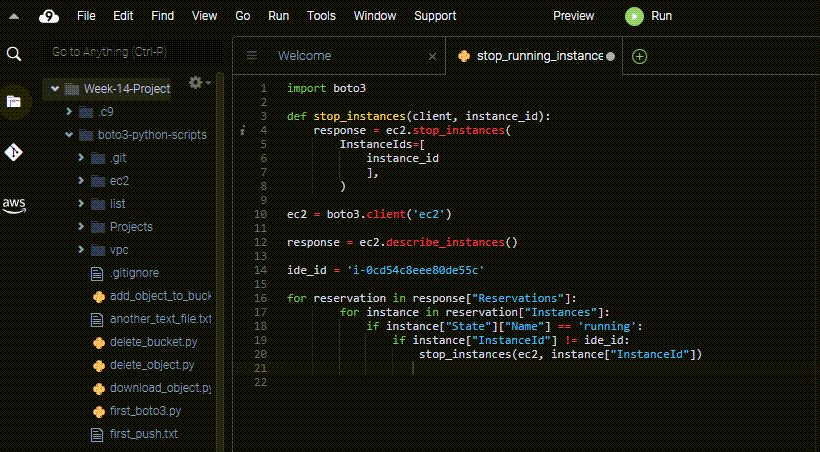
Task: Open the Environment file tree panel icon
Action: tap(14, 101)
